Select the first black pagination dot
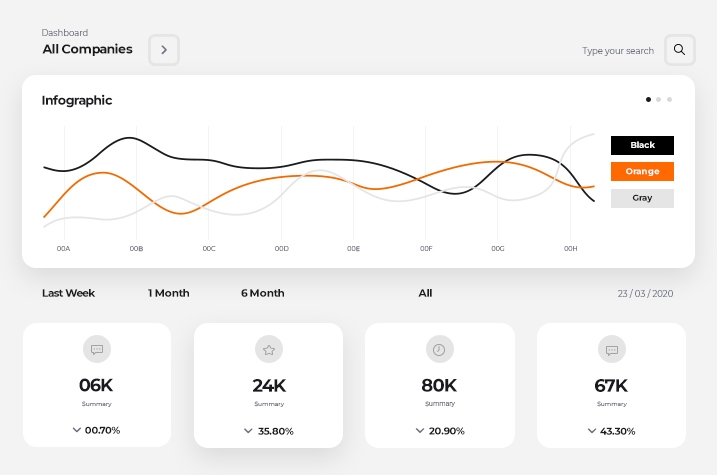This screenshot has width=717, height=475. tap(648, 100)
